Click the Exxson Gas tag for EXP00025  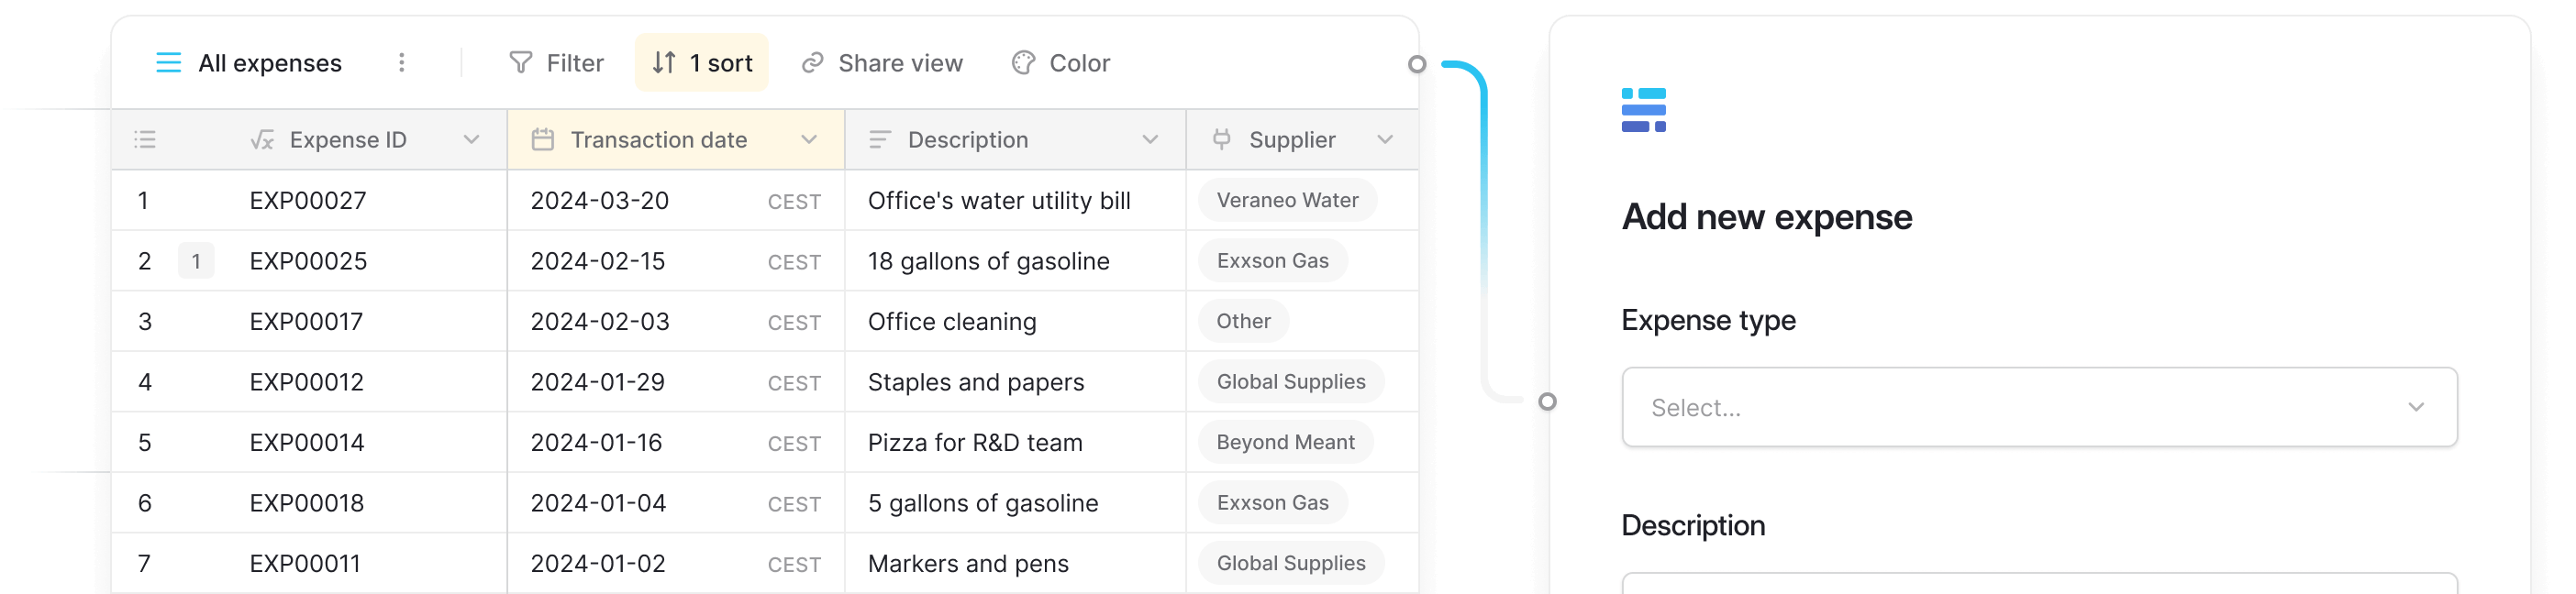[1272, 261]
